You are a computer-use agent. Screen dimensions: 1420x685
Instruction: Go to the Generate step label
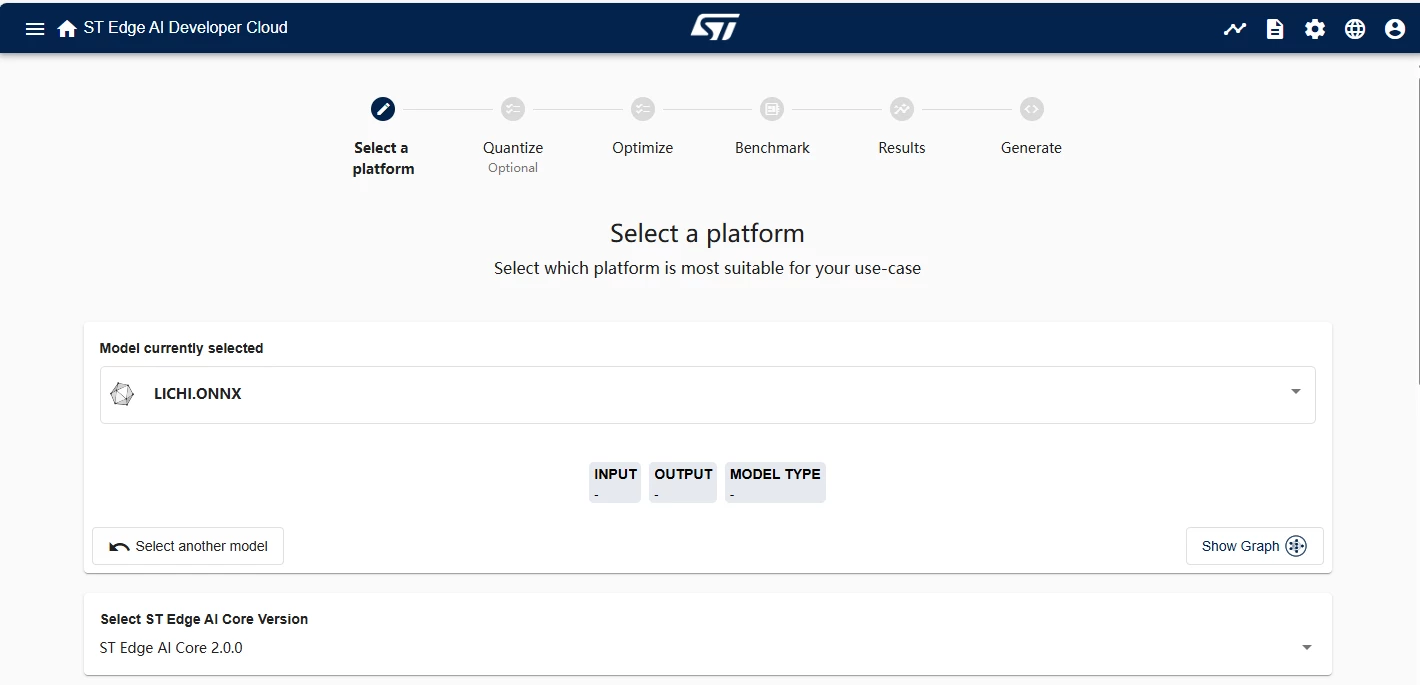[x=1031, y=148]
